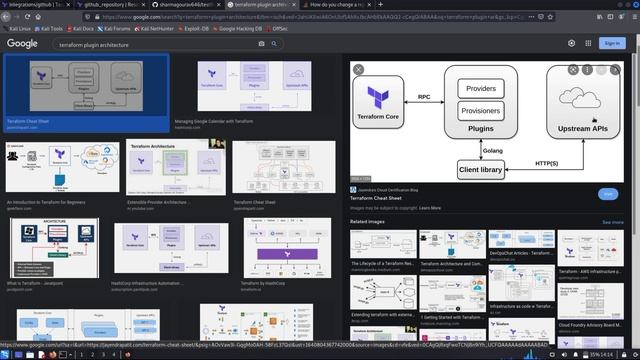Click the magnifier search button
The height and width of the screenshot is (360, 640).
pyautogui.click(x=274, y=44)
